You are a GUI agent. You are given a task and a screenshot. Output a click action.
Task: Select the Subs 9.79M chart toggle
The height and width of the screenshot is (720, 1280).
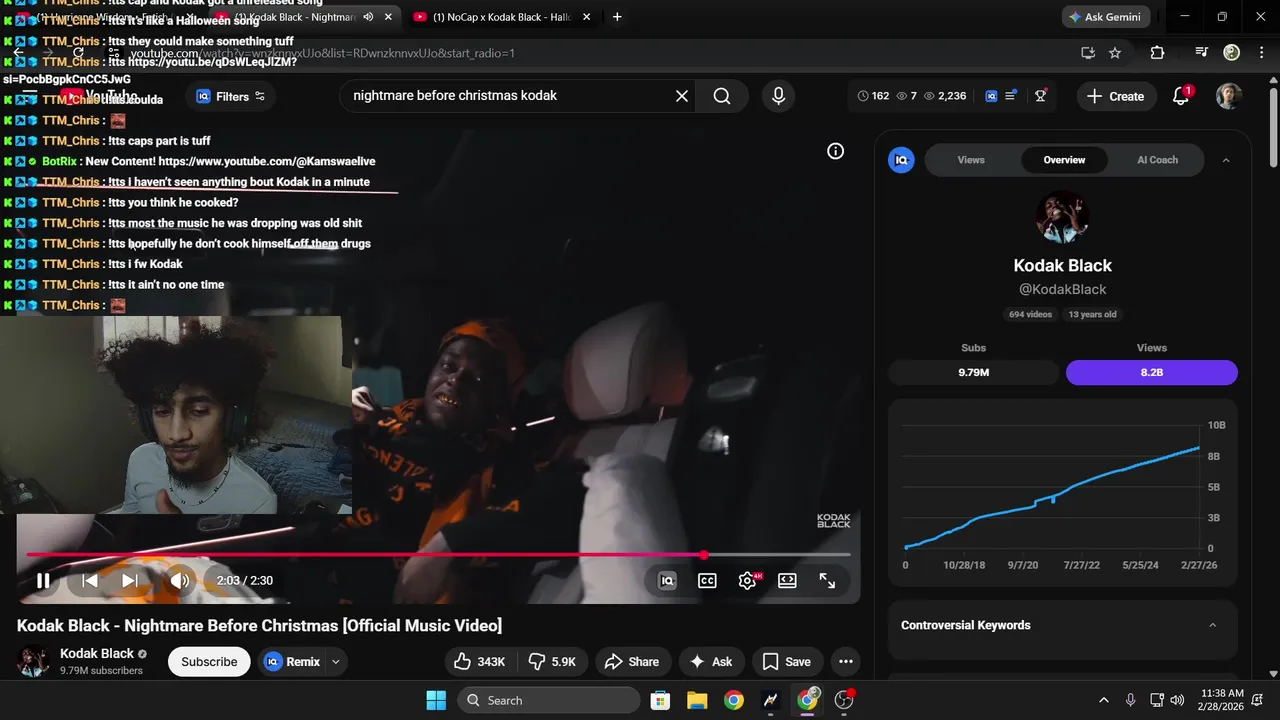973,372
